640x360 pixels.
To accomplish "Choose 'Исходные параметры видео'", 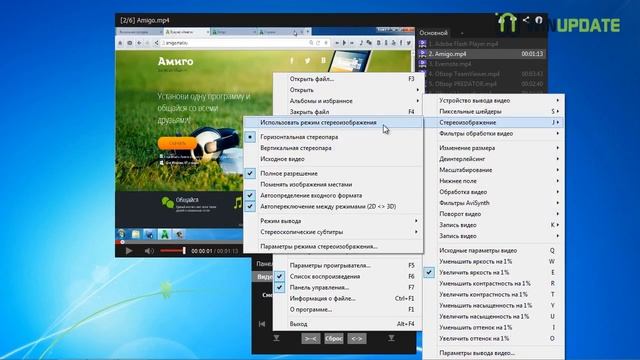I will click(494, 251).
